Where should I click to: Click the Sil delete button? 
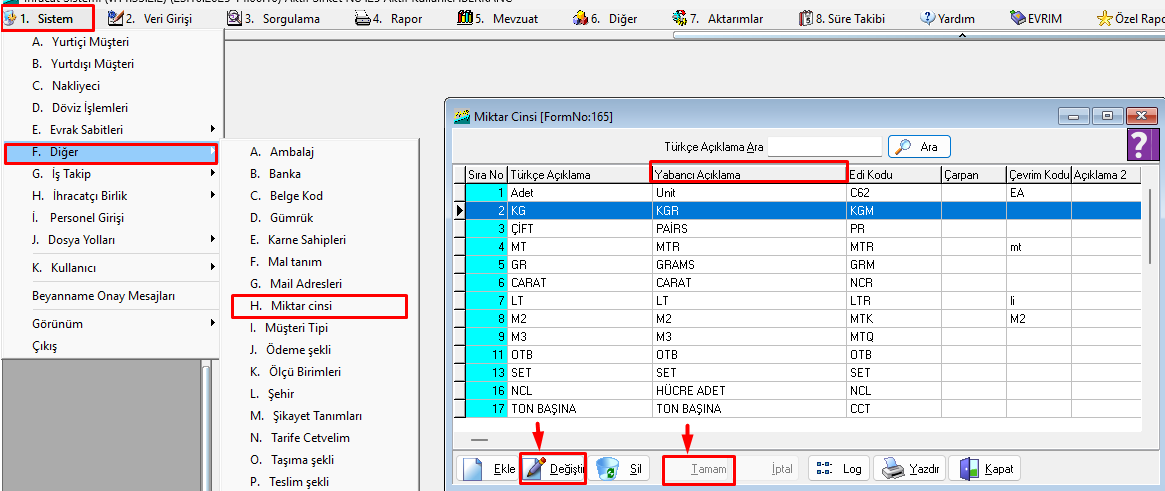coord(620,469)
